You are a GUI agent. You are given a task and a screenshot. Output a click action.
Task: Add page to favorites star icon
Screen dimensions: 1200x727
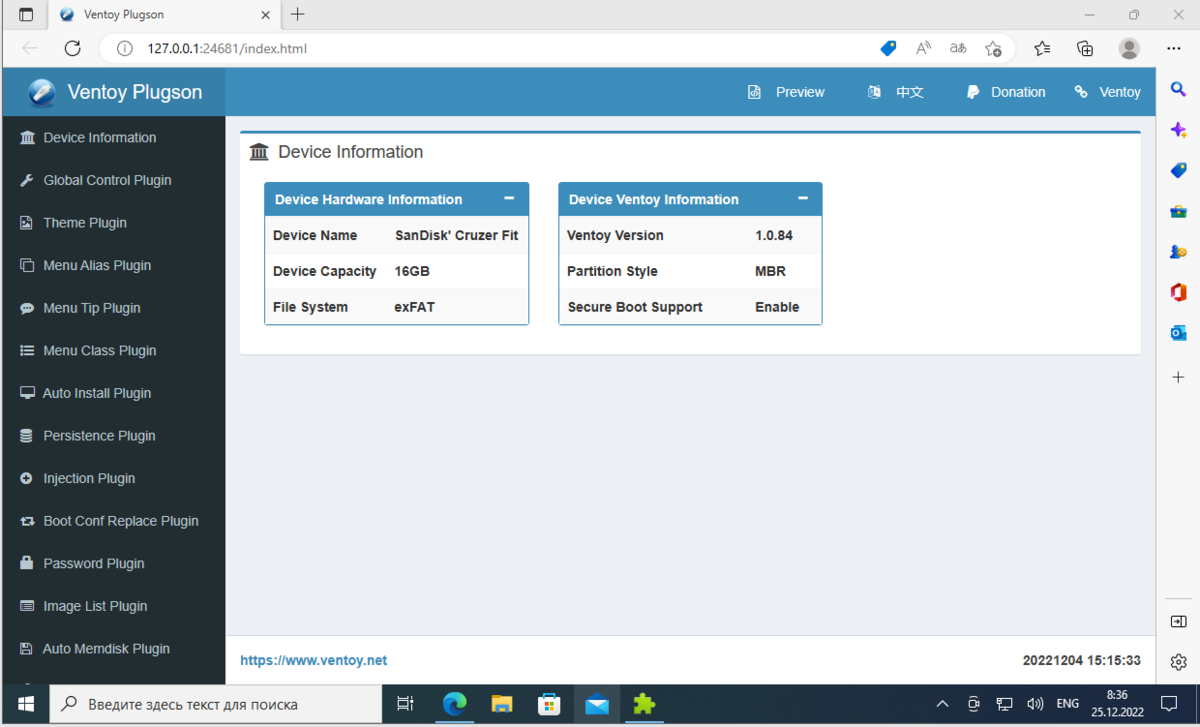point(993,48)
